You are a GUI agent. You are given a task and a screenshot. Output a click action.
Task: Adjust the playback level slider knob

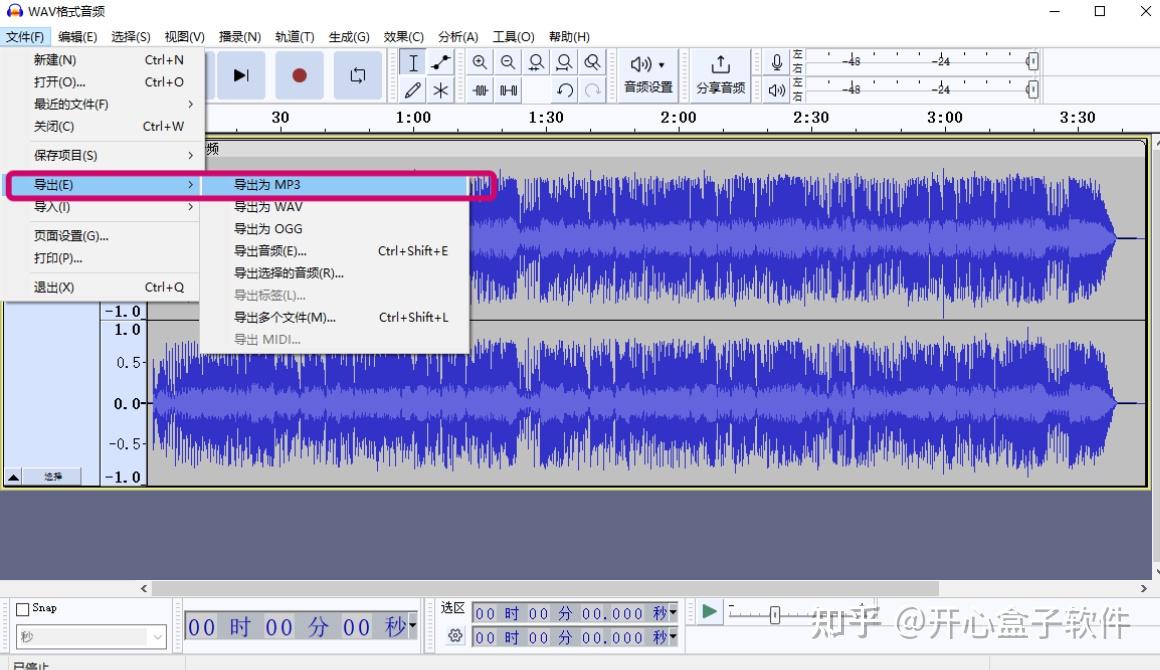[1032, 89]
